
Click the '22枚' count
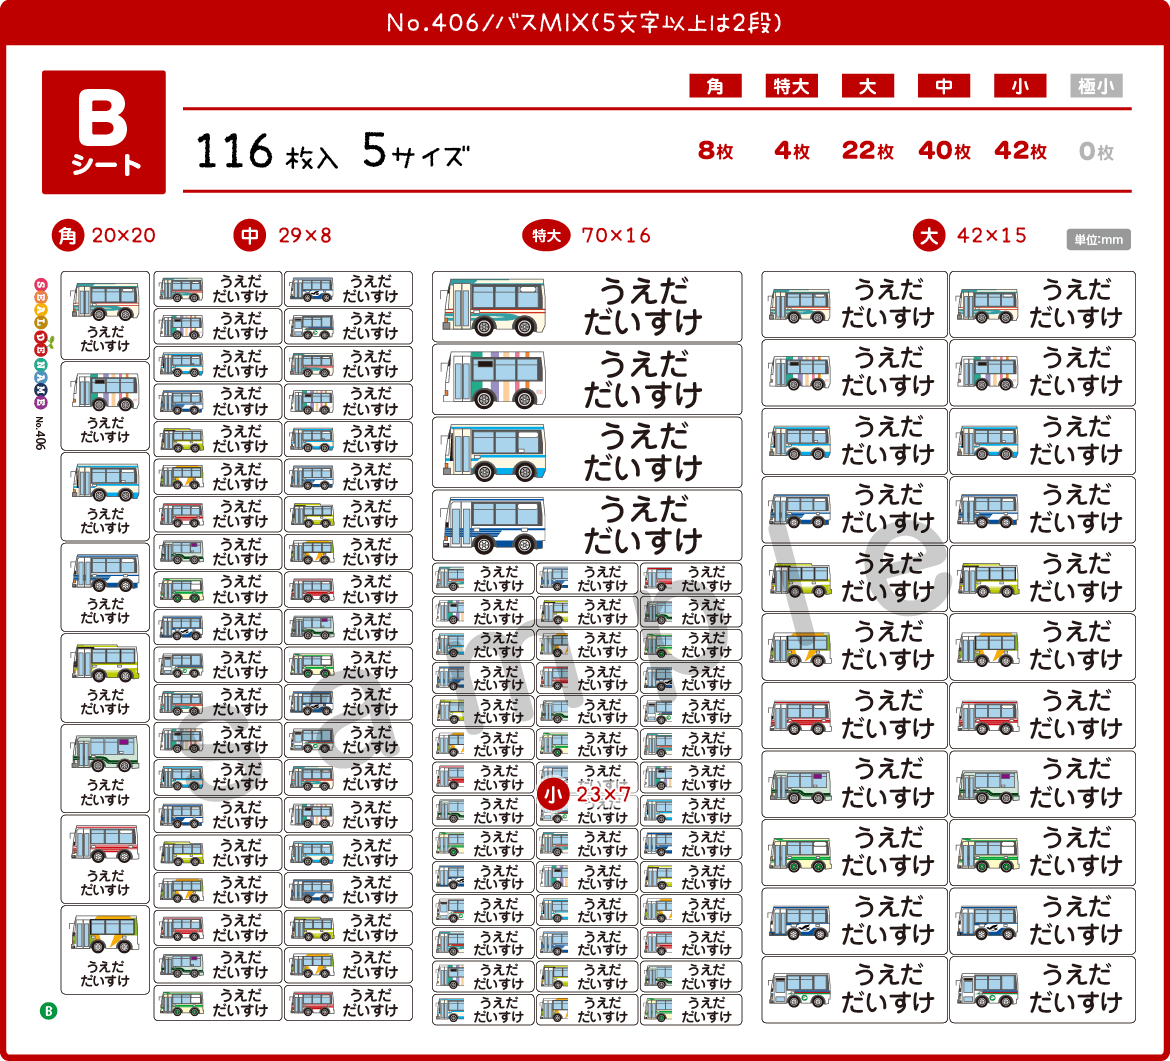tap(868, 151)
